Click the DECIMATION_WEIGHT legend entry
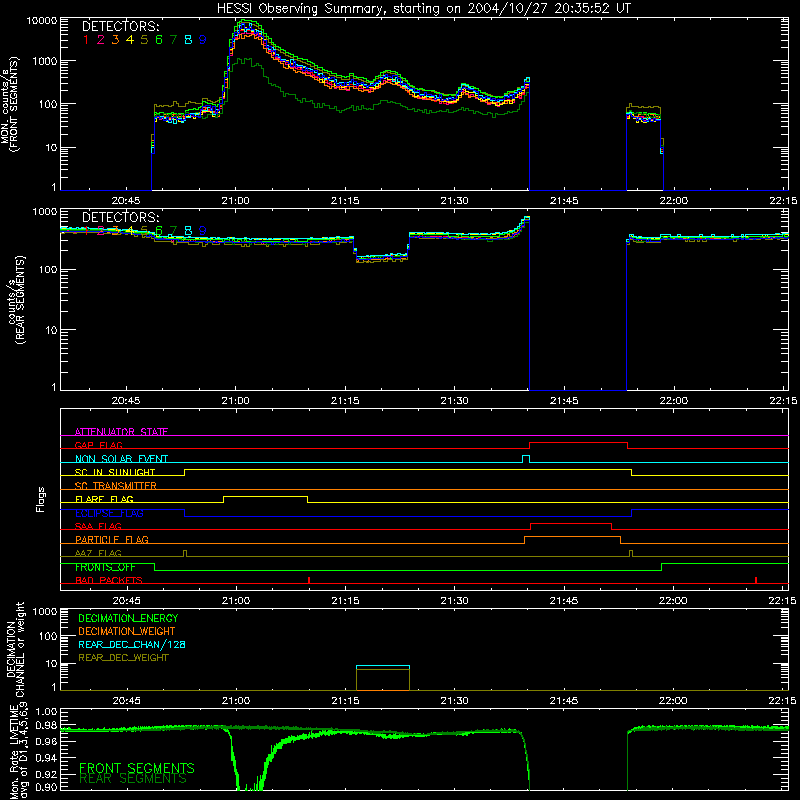Image resolution: width=800 pixels, height=800 pixels. [x=127, y=631]
